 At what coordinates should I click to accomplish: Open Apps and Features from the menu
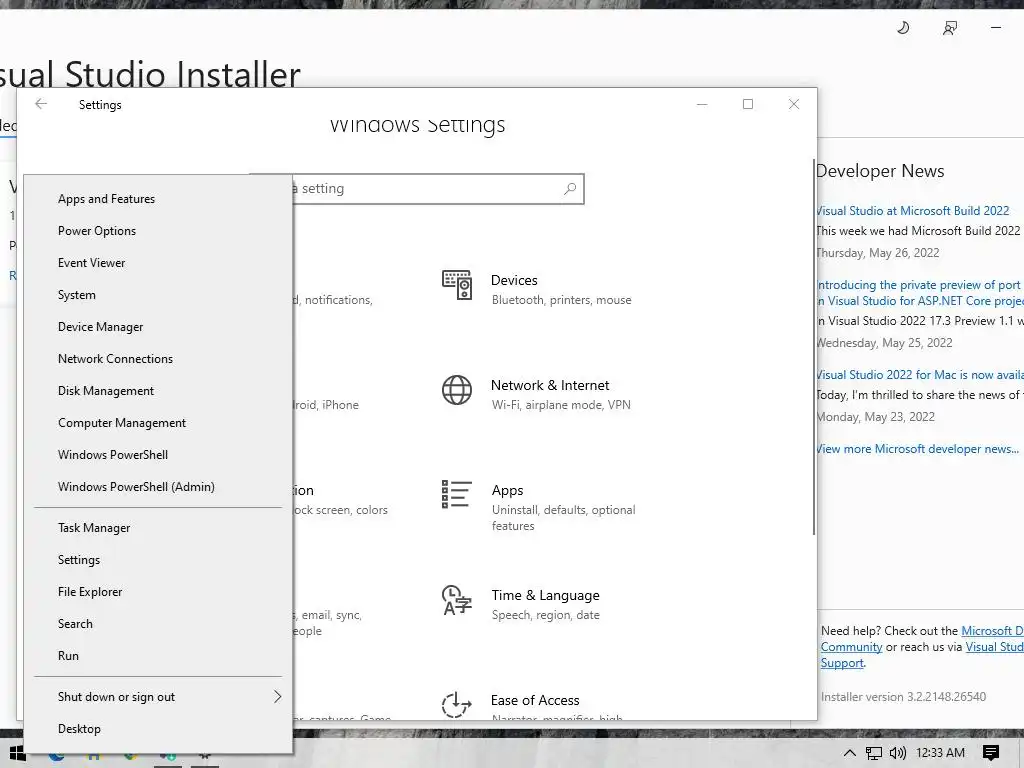point(158,199)
